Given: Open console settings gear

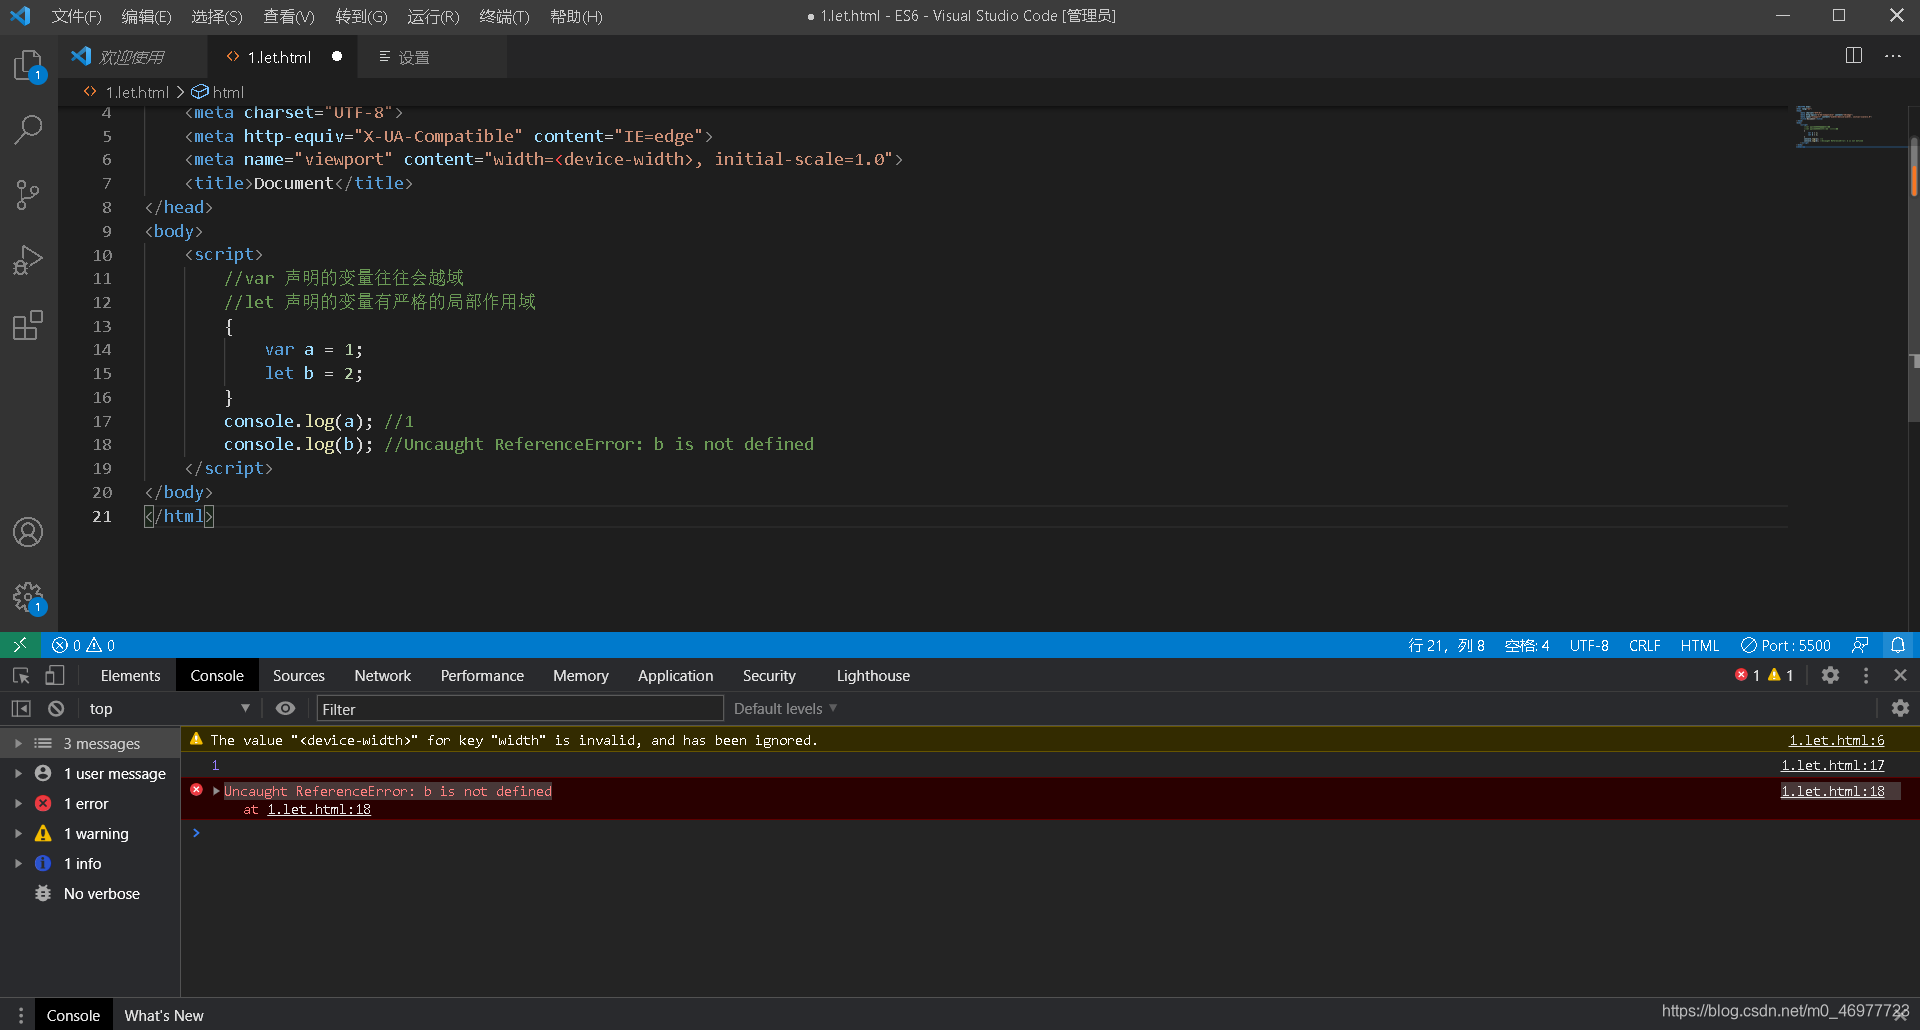Looking at the screenshot, I should tap(1901, 709).
